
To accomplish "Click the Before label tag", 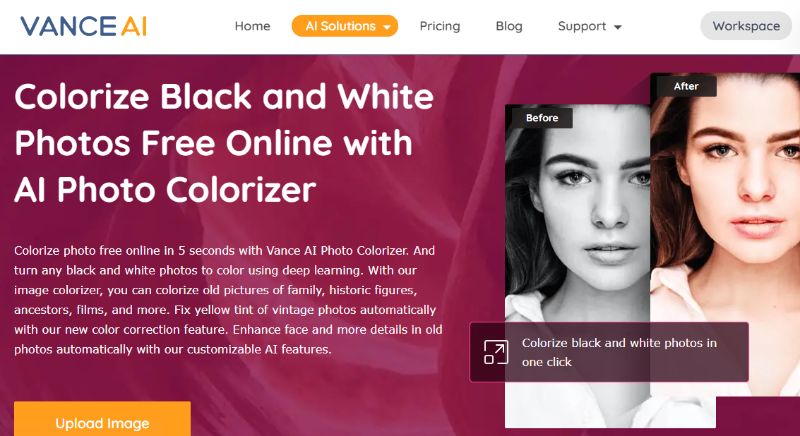I will tap(542, 118).
